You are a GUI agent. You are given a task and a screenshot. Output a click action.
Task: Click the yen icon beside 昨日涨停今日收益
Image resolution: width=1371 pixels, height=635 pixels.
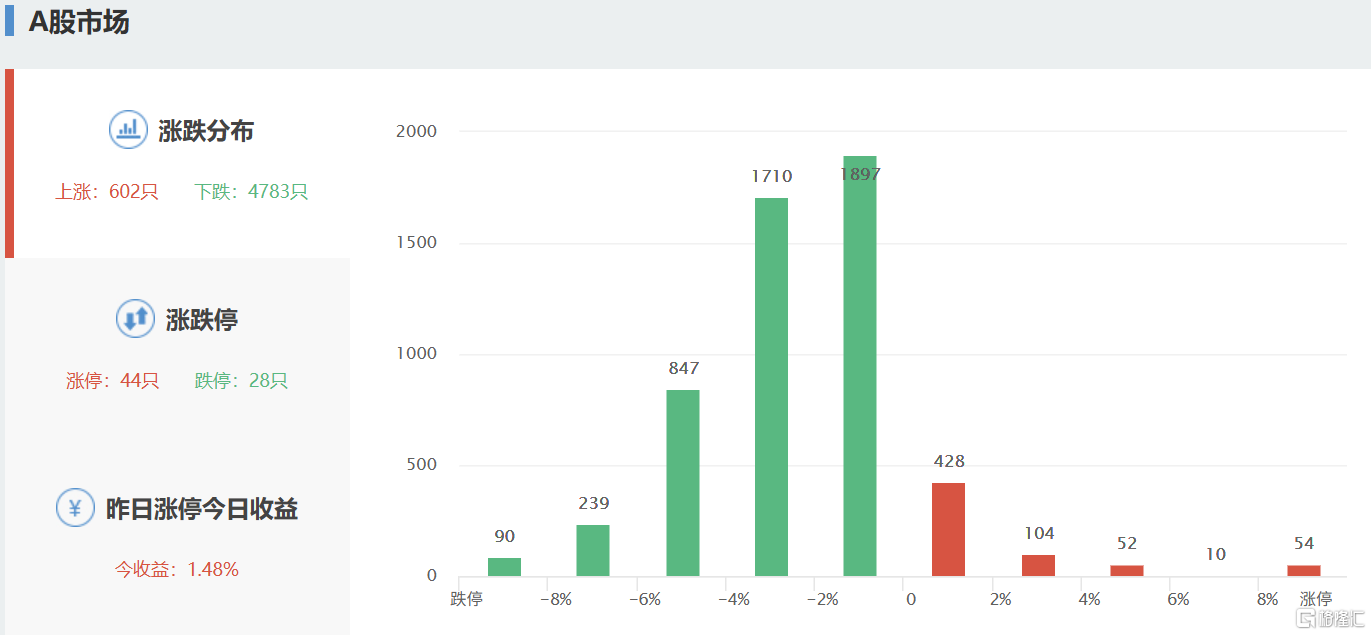(75, 508)
